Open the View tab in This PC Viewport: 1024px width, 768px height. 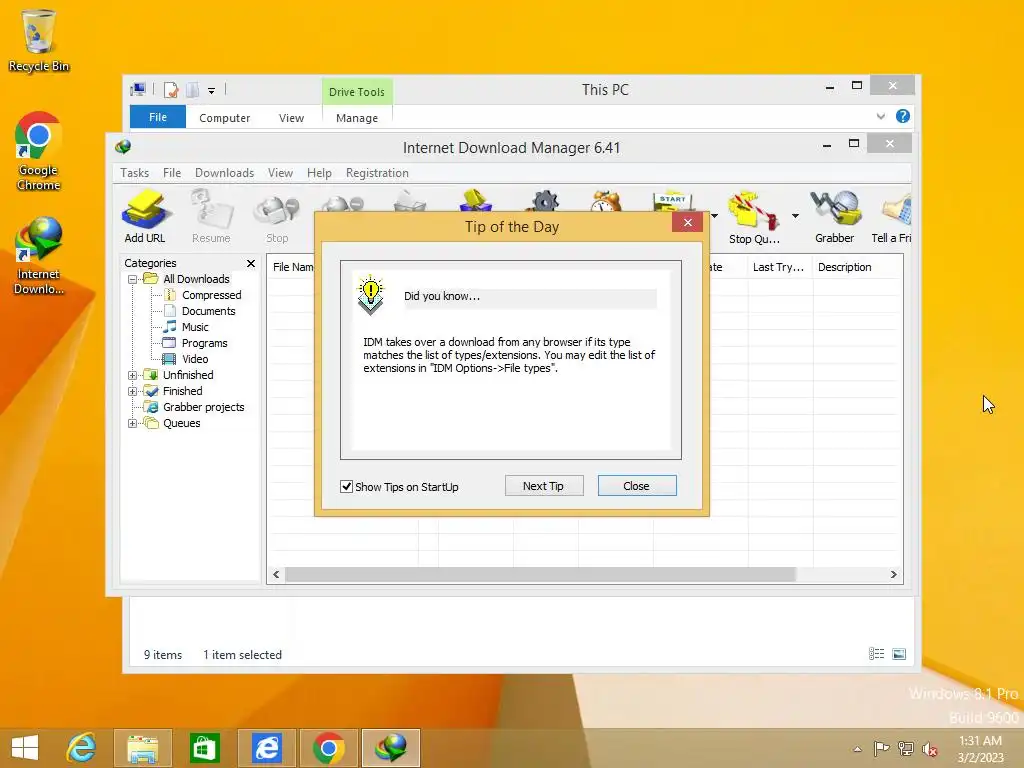coord(291,118)
